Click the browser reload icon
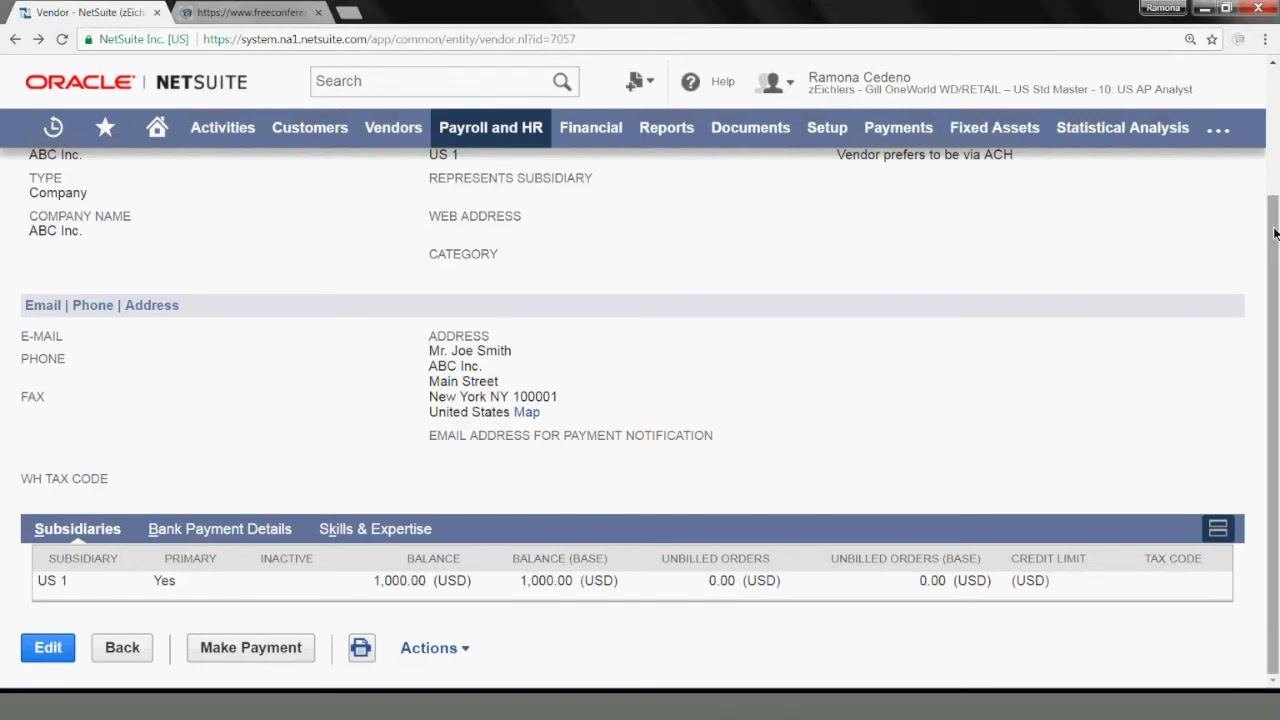The height and width of the screenshot is (720, 1280). click(x=62, y=39)
